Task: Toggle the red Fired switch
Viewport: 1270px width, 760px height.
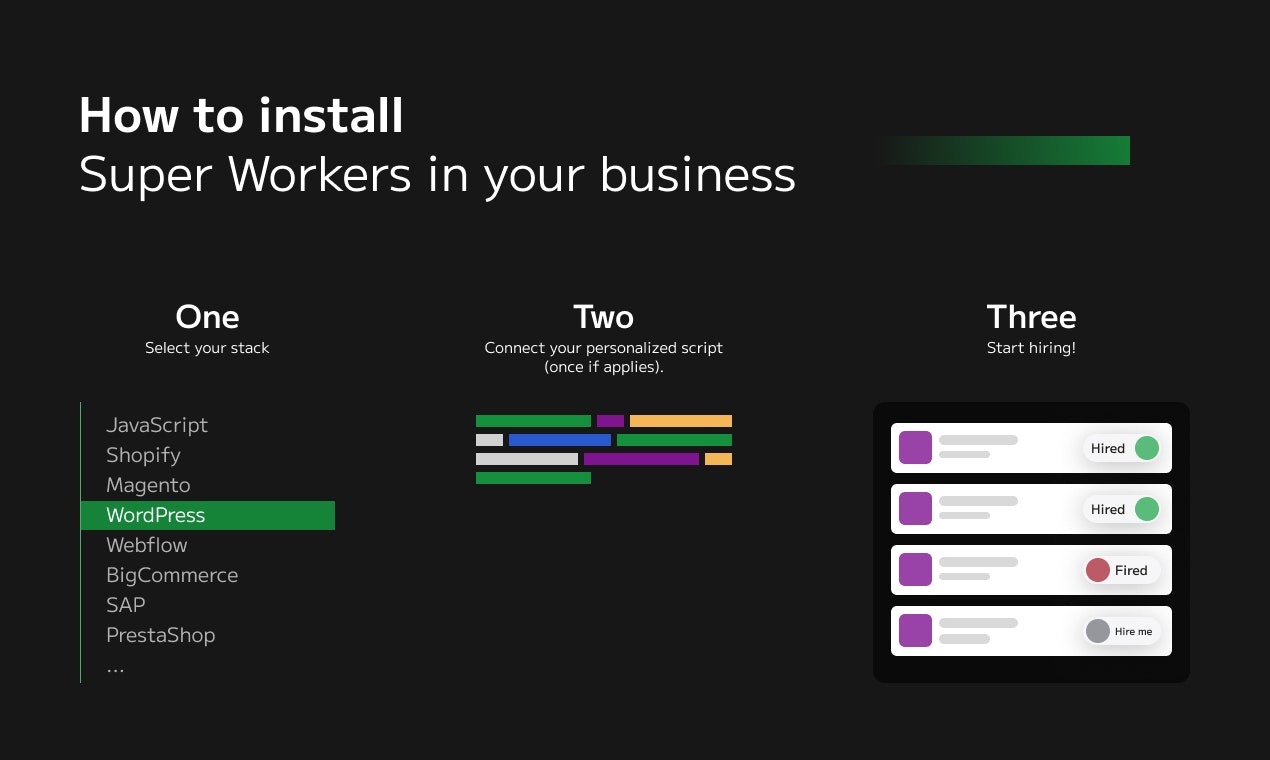Action: [1122, 570]
